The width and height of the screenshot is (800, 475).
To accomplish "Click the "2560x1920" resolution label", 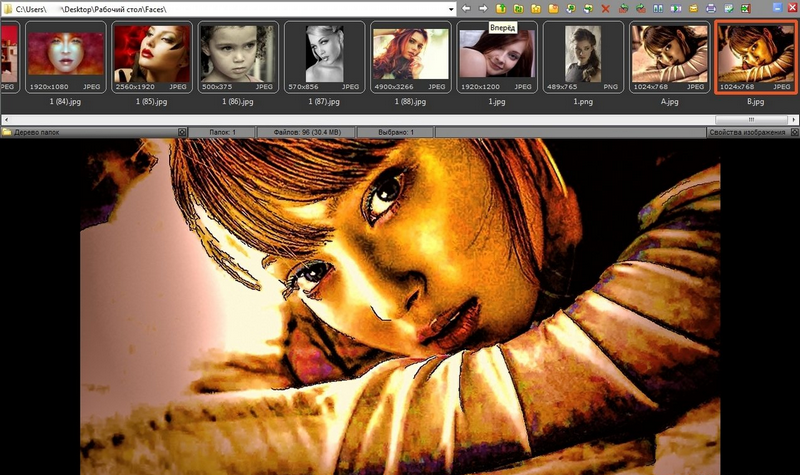I will coord(135,87).
